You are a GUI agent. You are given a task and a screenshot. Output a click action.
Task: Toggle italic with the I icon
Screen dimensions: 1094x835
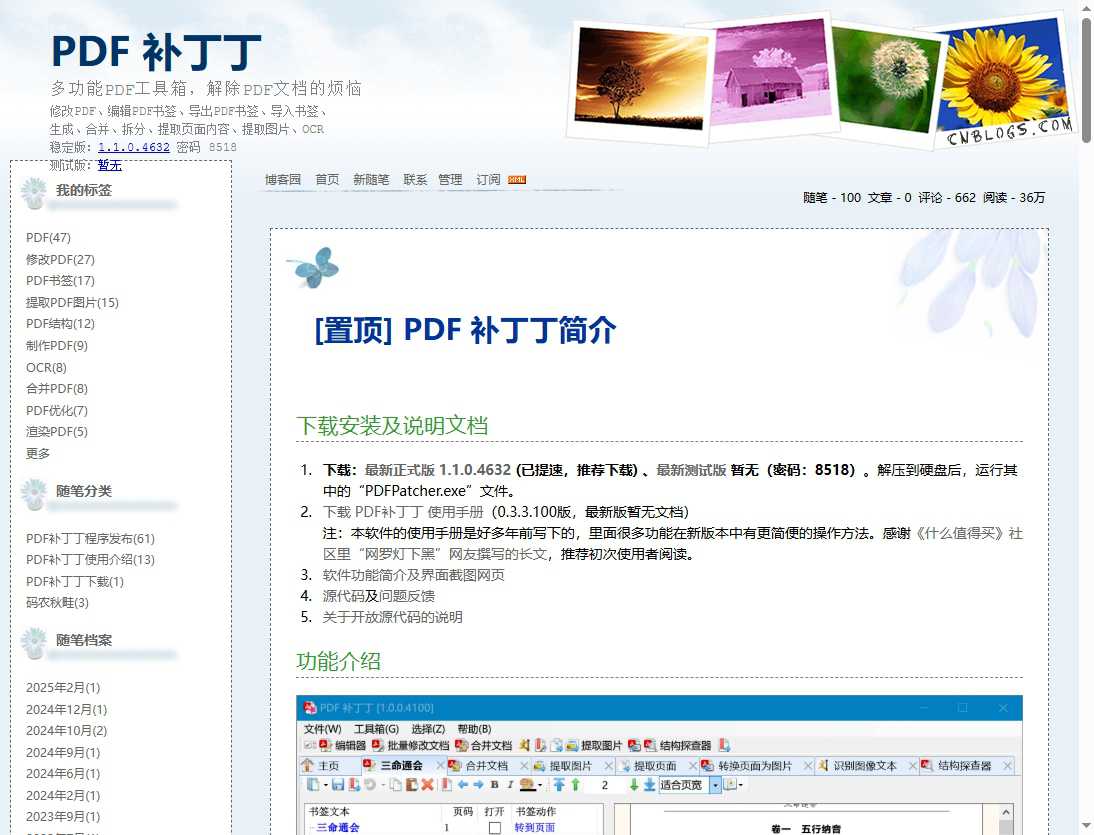506,786
